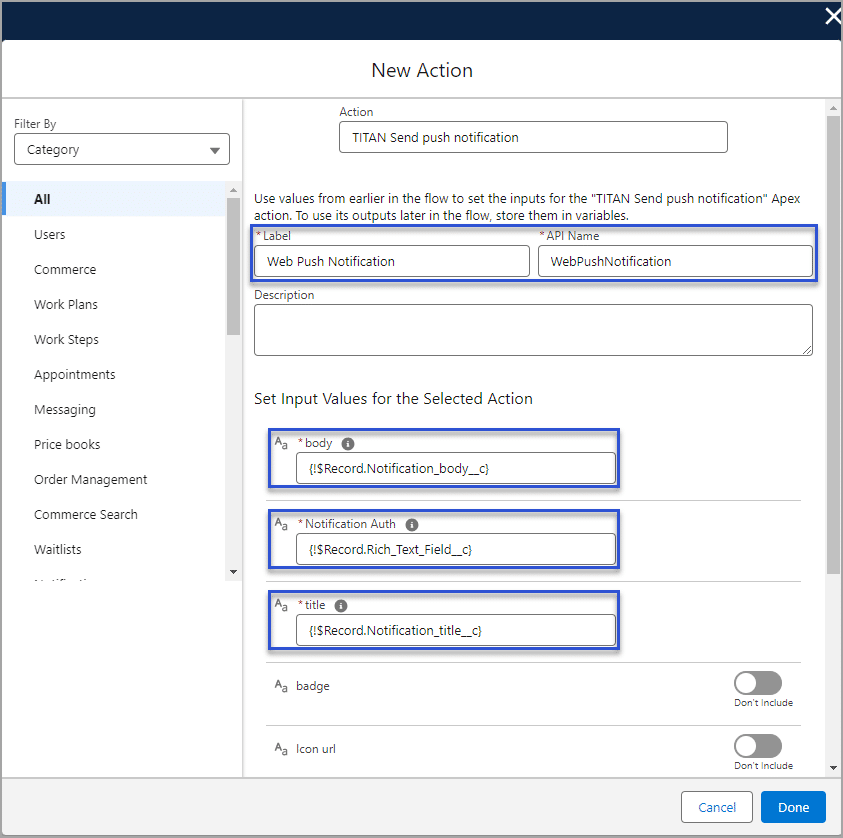
Task: Click the info icon beside Notification Auth
Action: tap(412, 524)
